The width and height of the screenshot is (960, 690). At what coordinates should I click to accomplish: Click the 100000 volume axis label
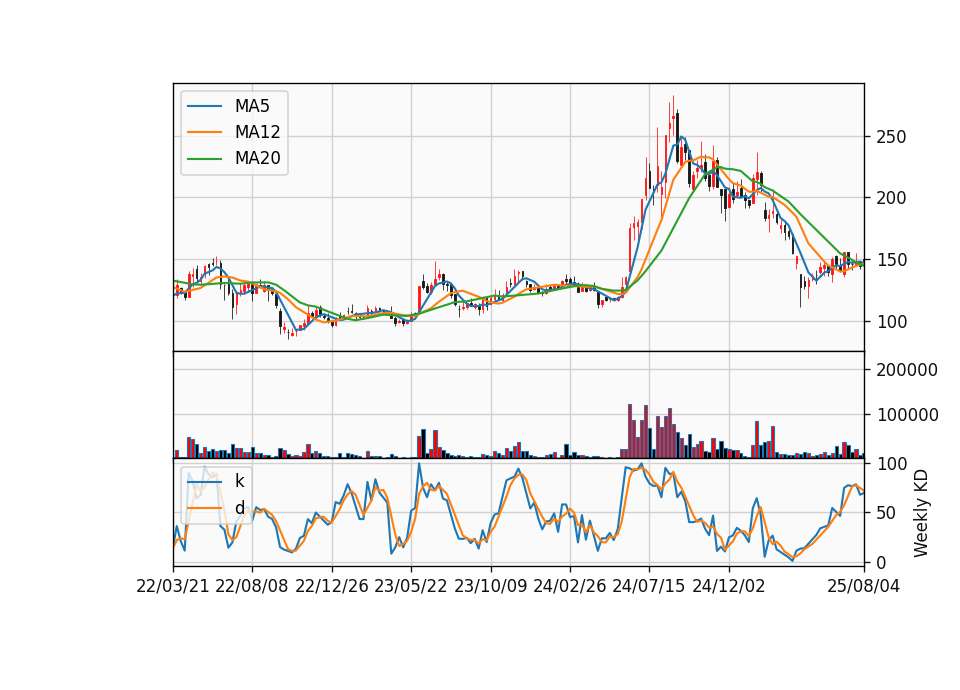(x=907, y=414)
